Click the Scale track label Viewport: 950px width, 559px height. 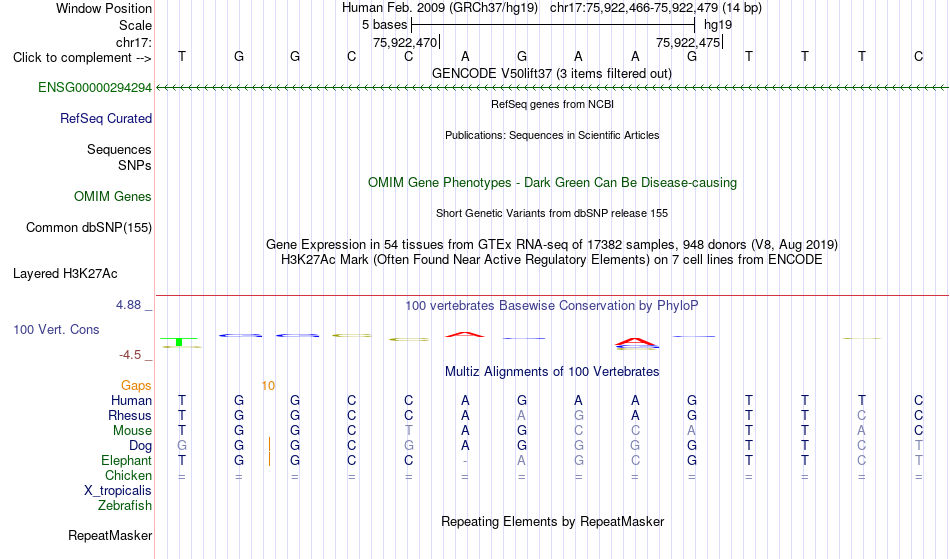tap(135, 25)
